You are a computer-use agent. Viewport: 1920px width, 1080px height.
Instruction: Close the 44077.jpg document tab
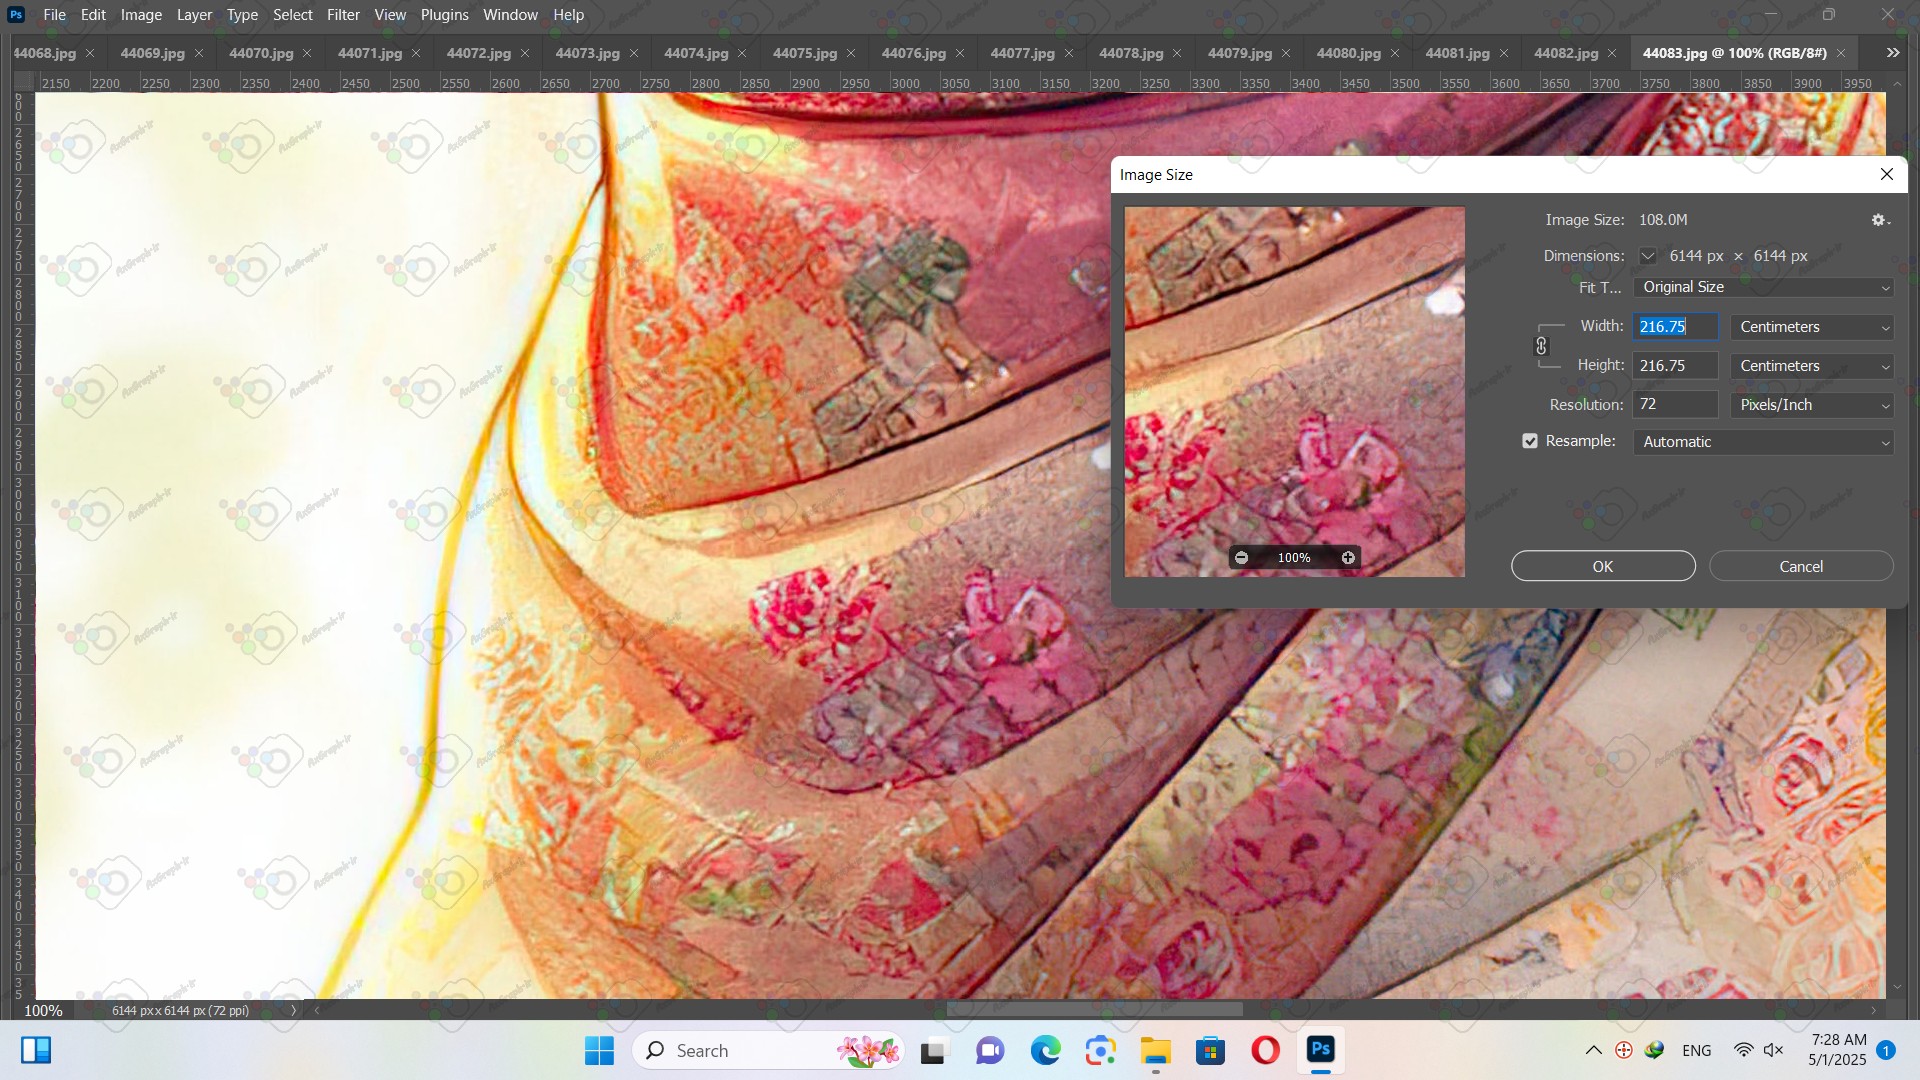point(1069,53)
